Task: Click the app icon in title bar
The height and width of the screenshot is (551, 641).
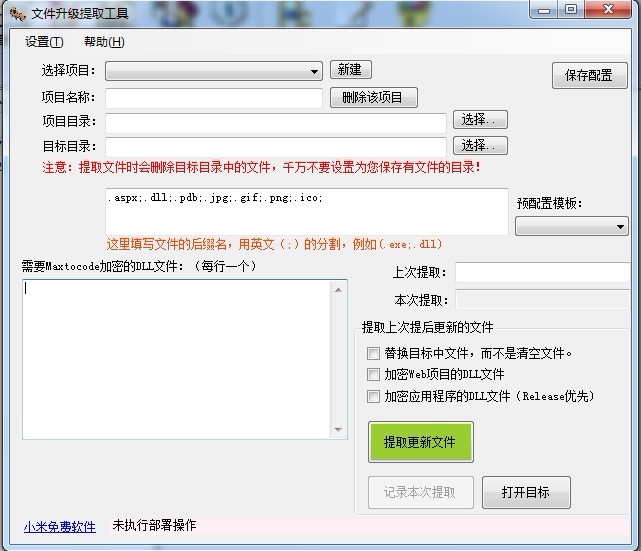Action: (x=16, y=13)
